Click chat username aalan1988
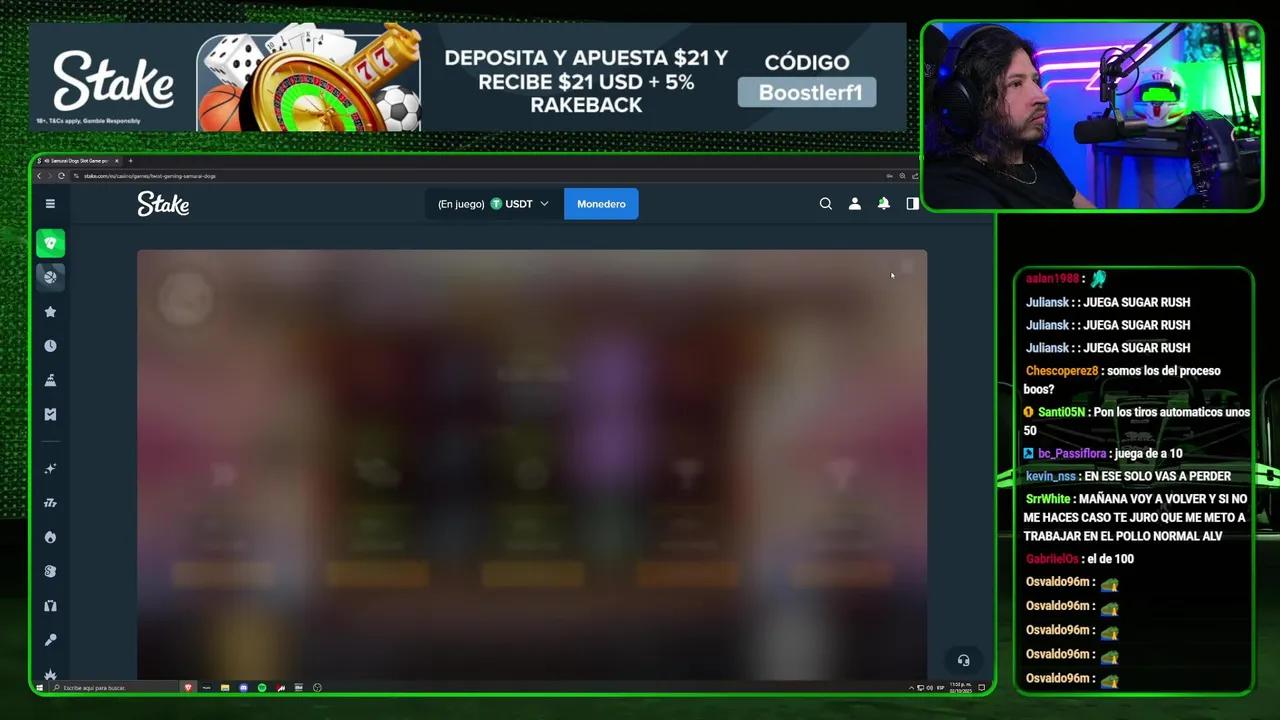 click(x=1052, y=279)
